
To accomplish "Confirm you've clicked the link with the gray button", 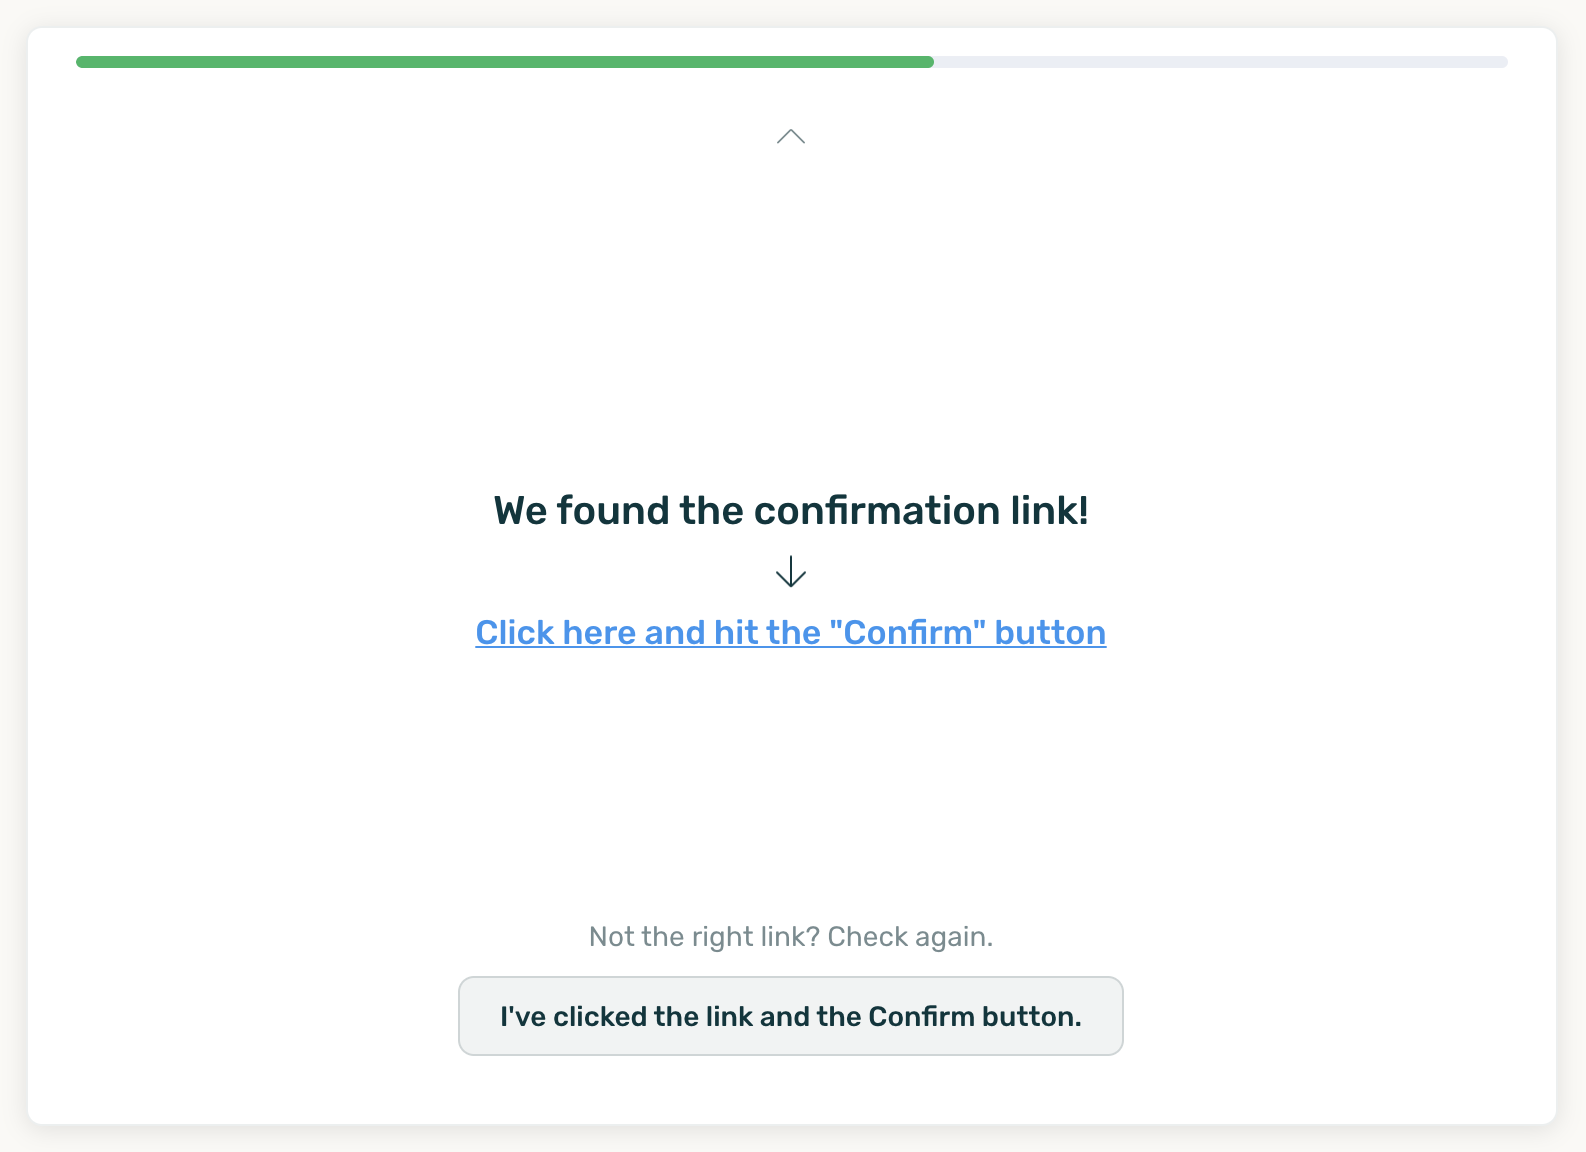I will [x=791, y=1016].
